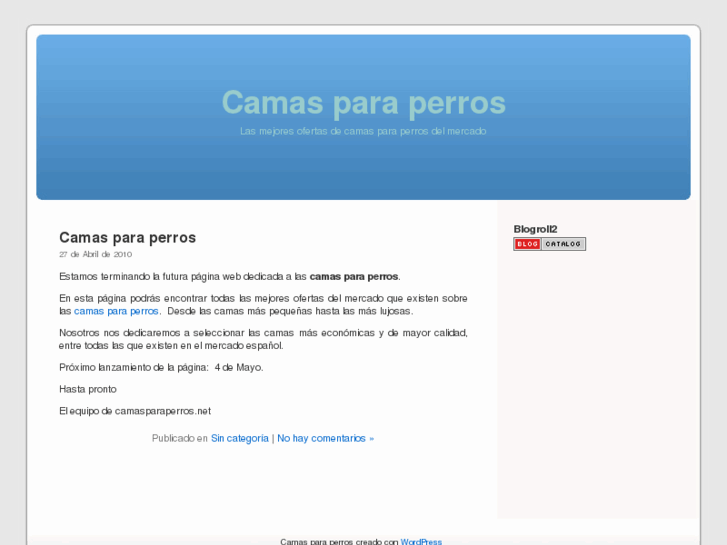Click the bold 'camas para perros' in the first paragraph
727x545 pixels.
click(x=354, y=276)
